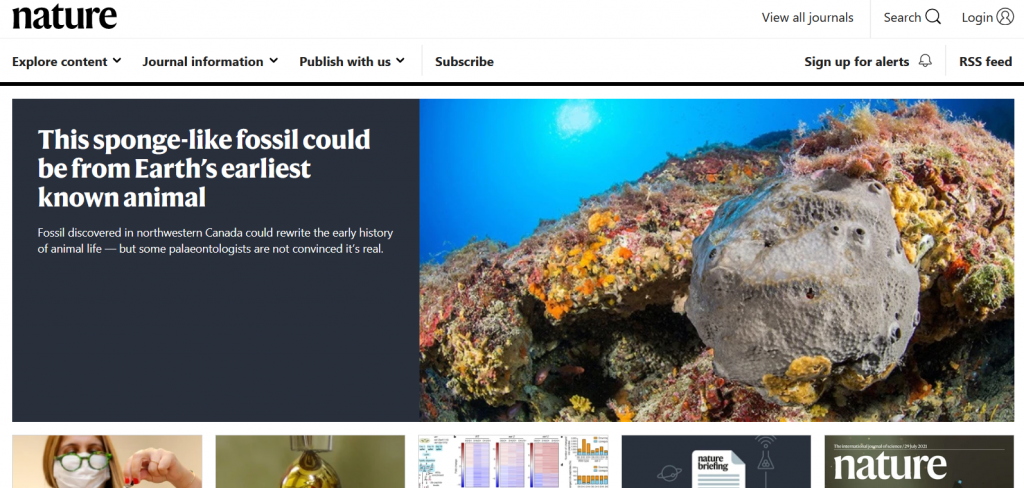Open View all journals link

tap(807, 18)
